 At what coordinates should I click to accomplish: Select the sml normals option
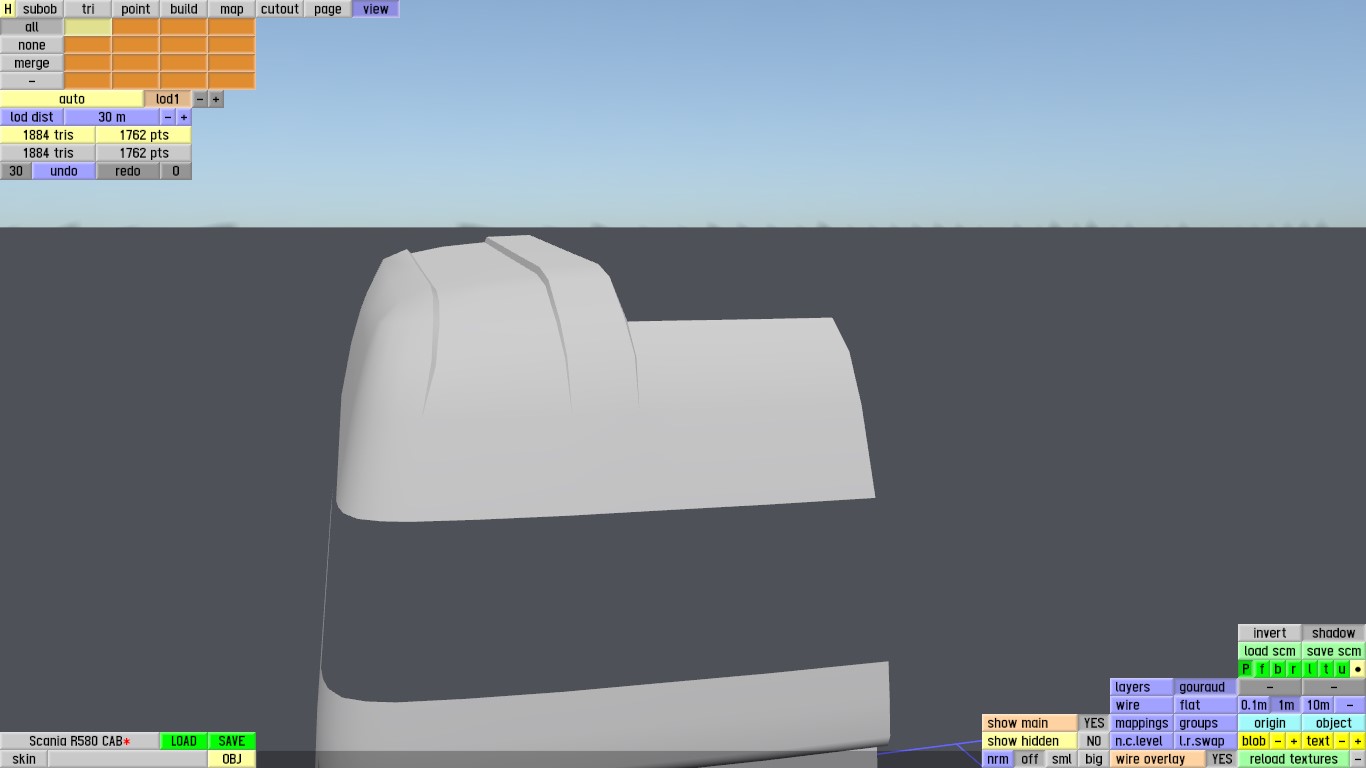(1062, 759)
